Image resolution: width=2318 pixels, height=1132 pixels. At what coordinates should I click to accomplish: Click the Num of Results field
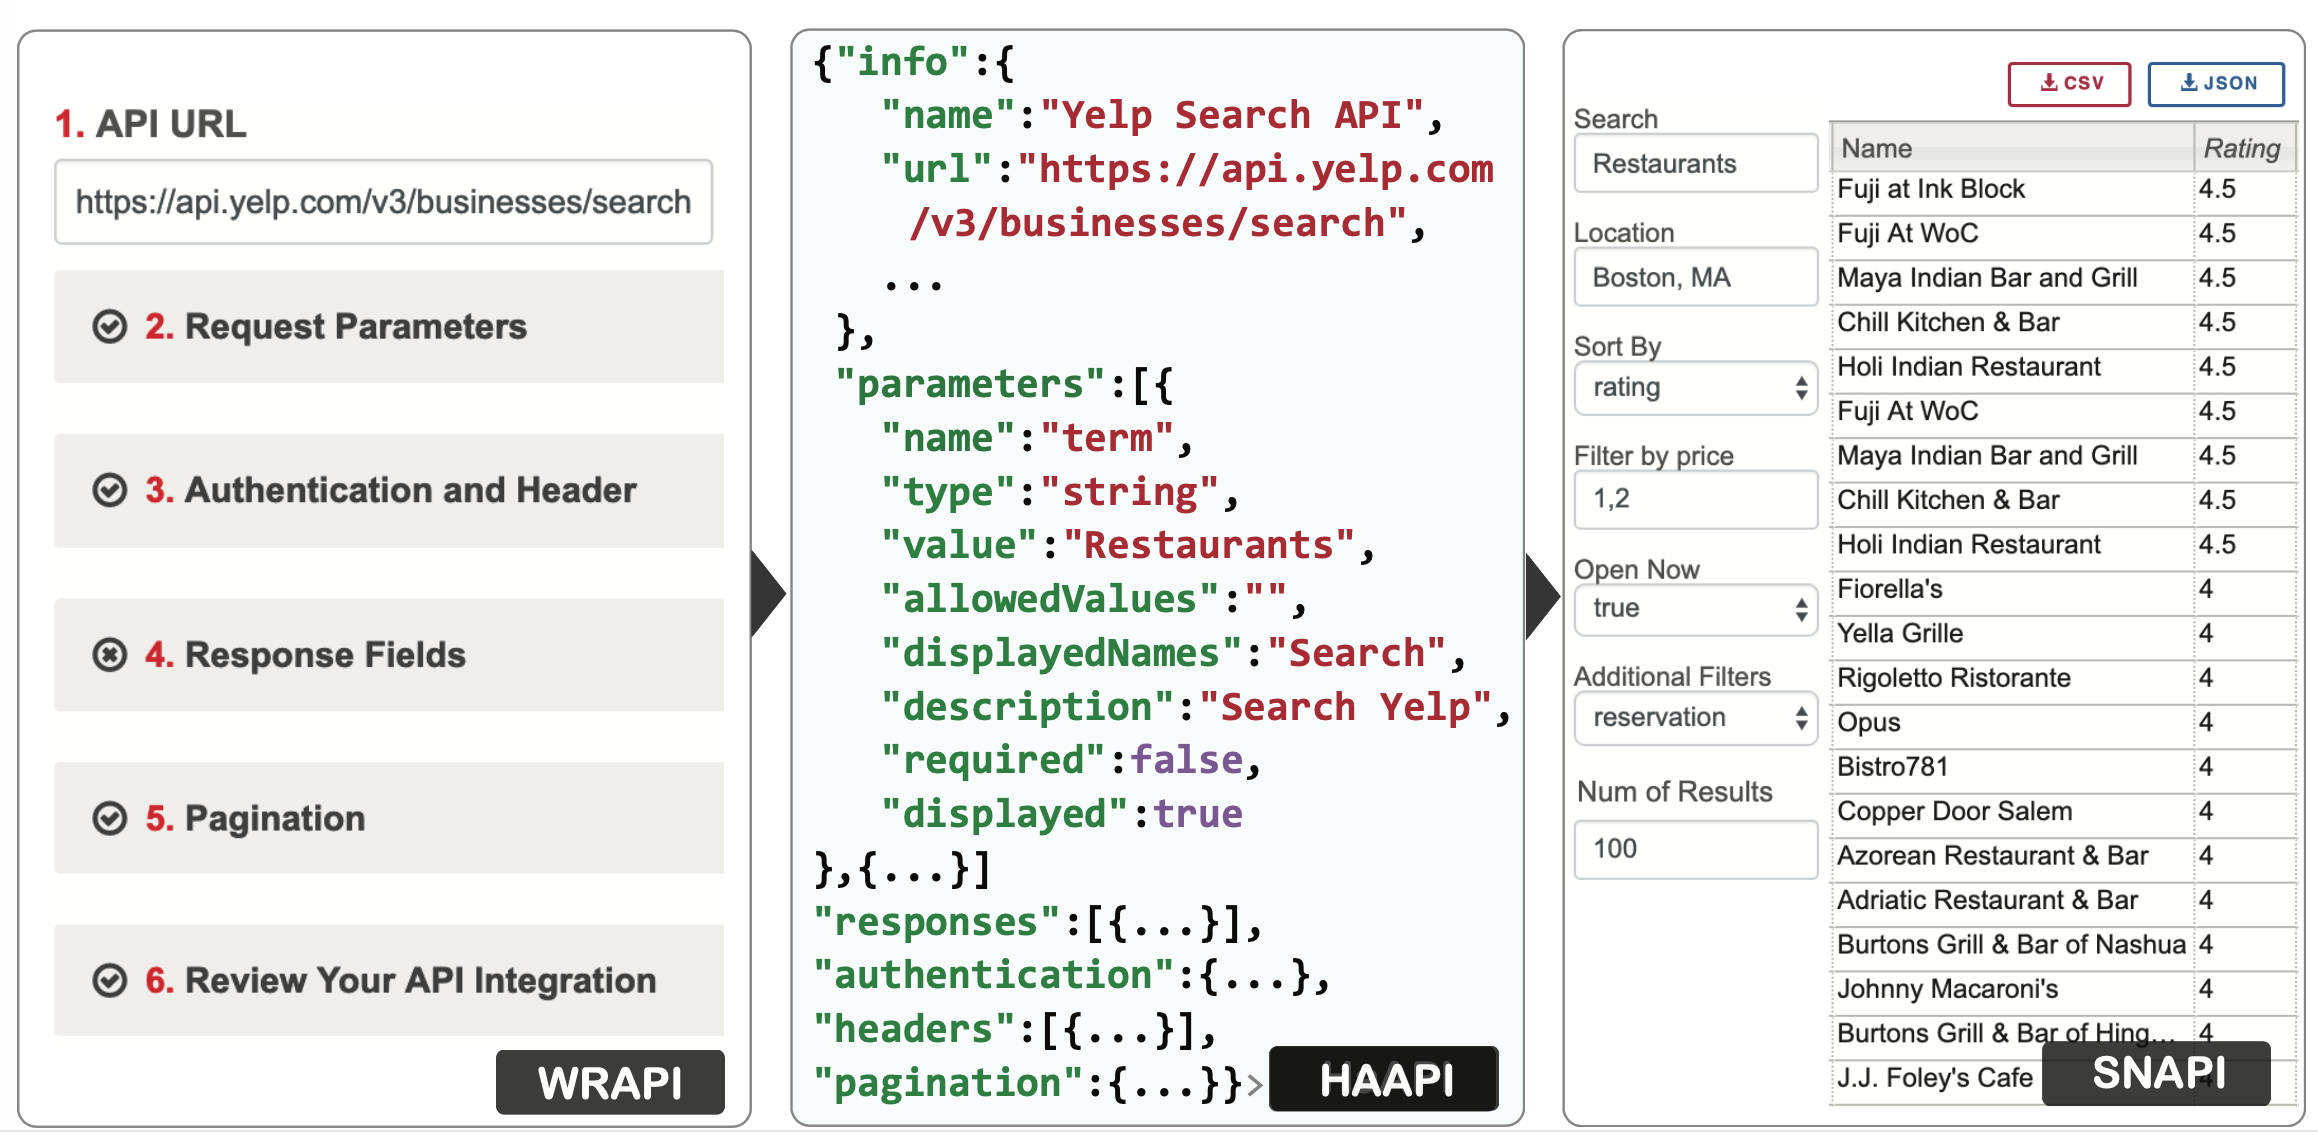click(1695, 849)
